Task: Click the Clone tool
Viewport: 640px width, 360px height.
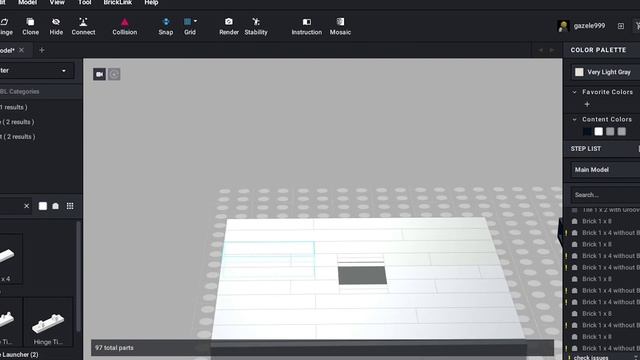Action: [x=31, y=26]
